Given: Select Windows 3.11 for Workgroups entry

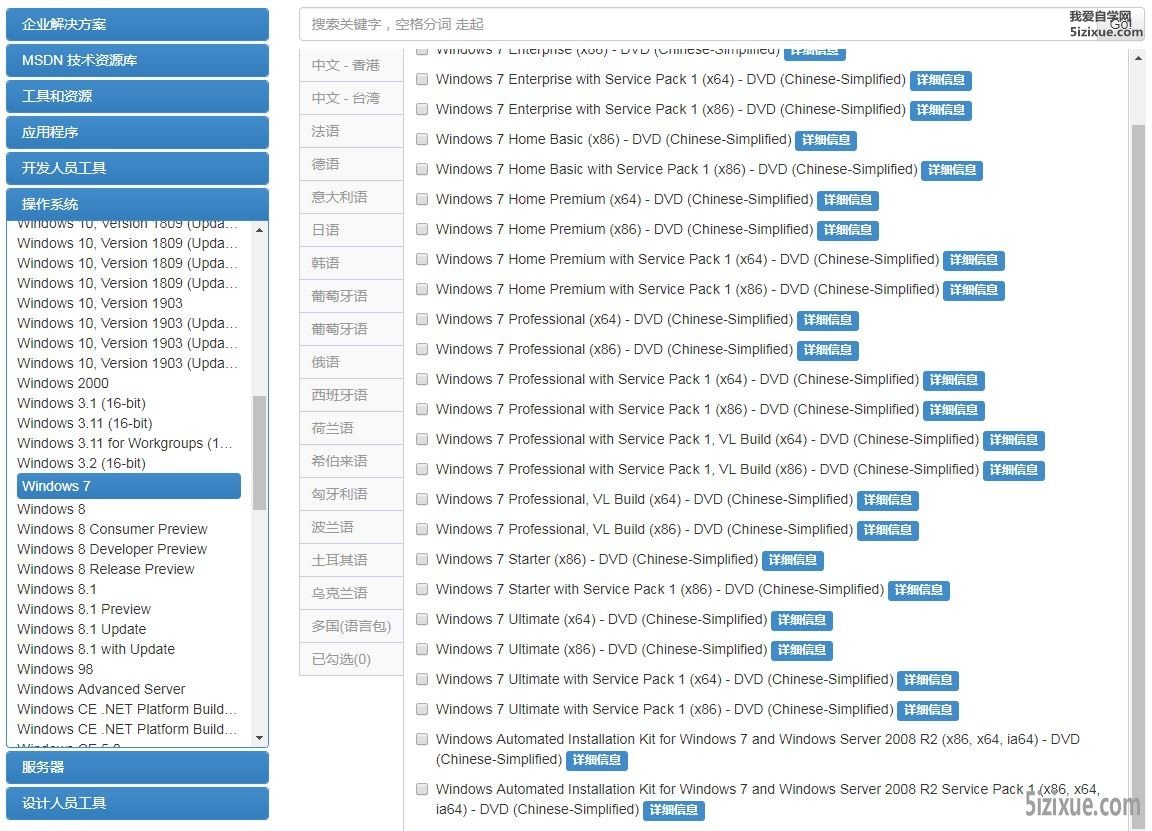Looking at the screenshot, I should pyautogui.click(x=124, y=443).
